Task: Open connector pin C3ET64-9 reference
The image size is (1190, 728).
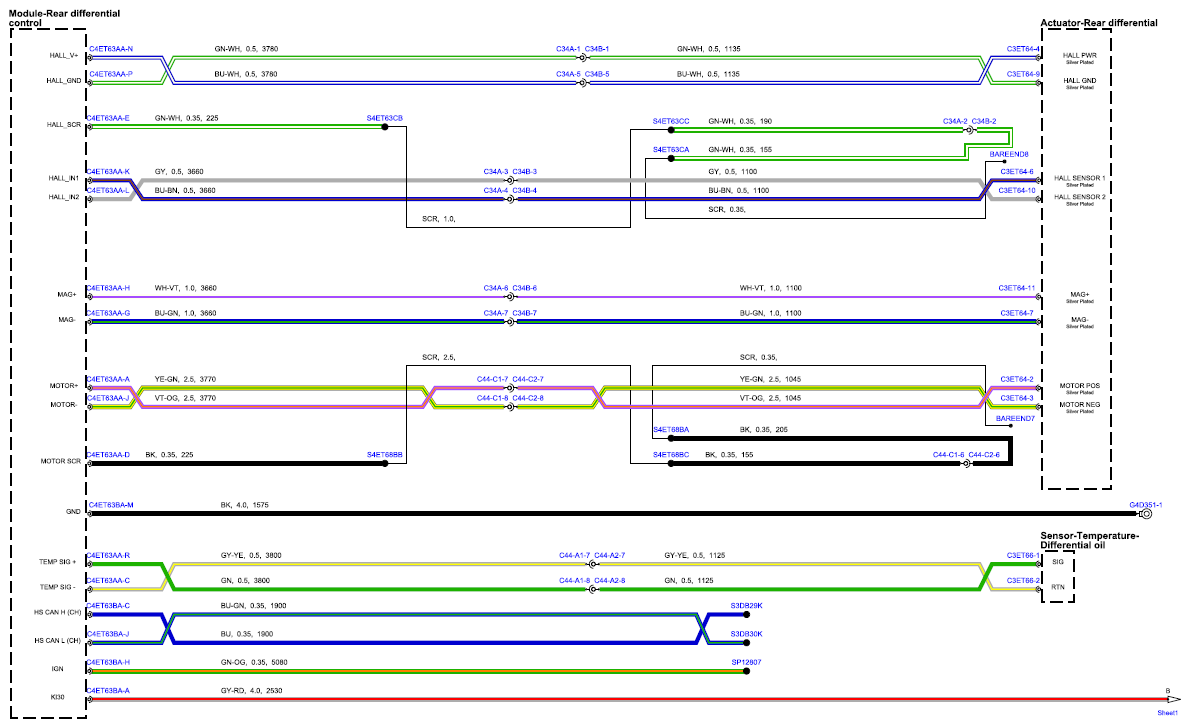Action: click(1023, 74)
